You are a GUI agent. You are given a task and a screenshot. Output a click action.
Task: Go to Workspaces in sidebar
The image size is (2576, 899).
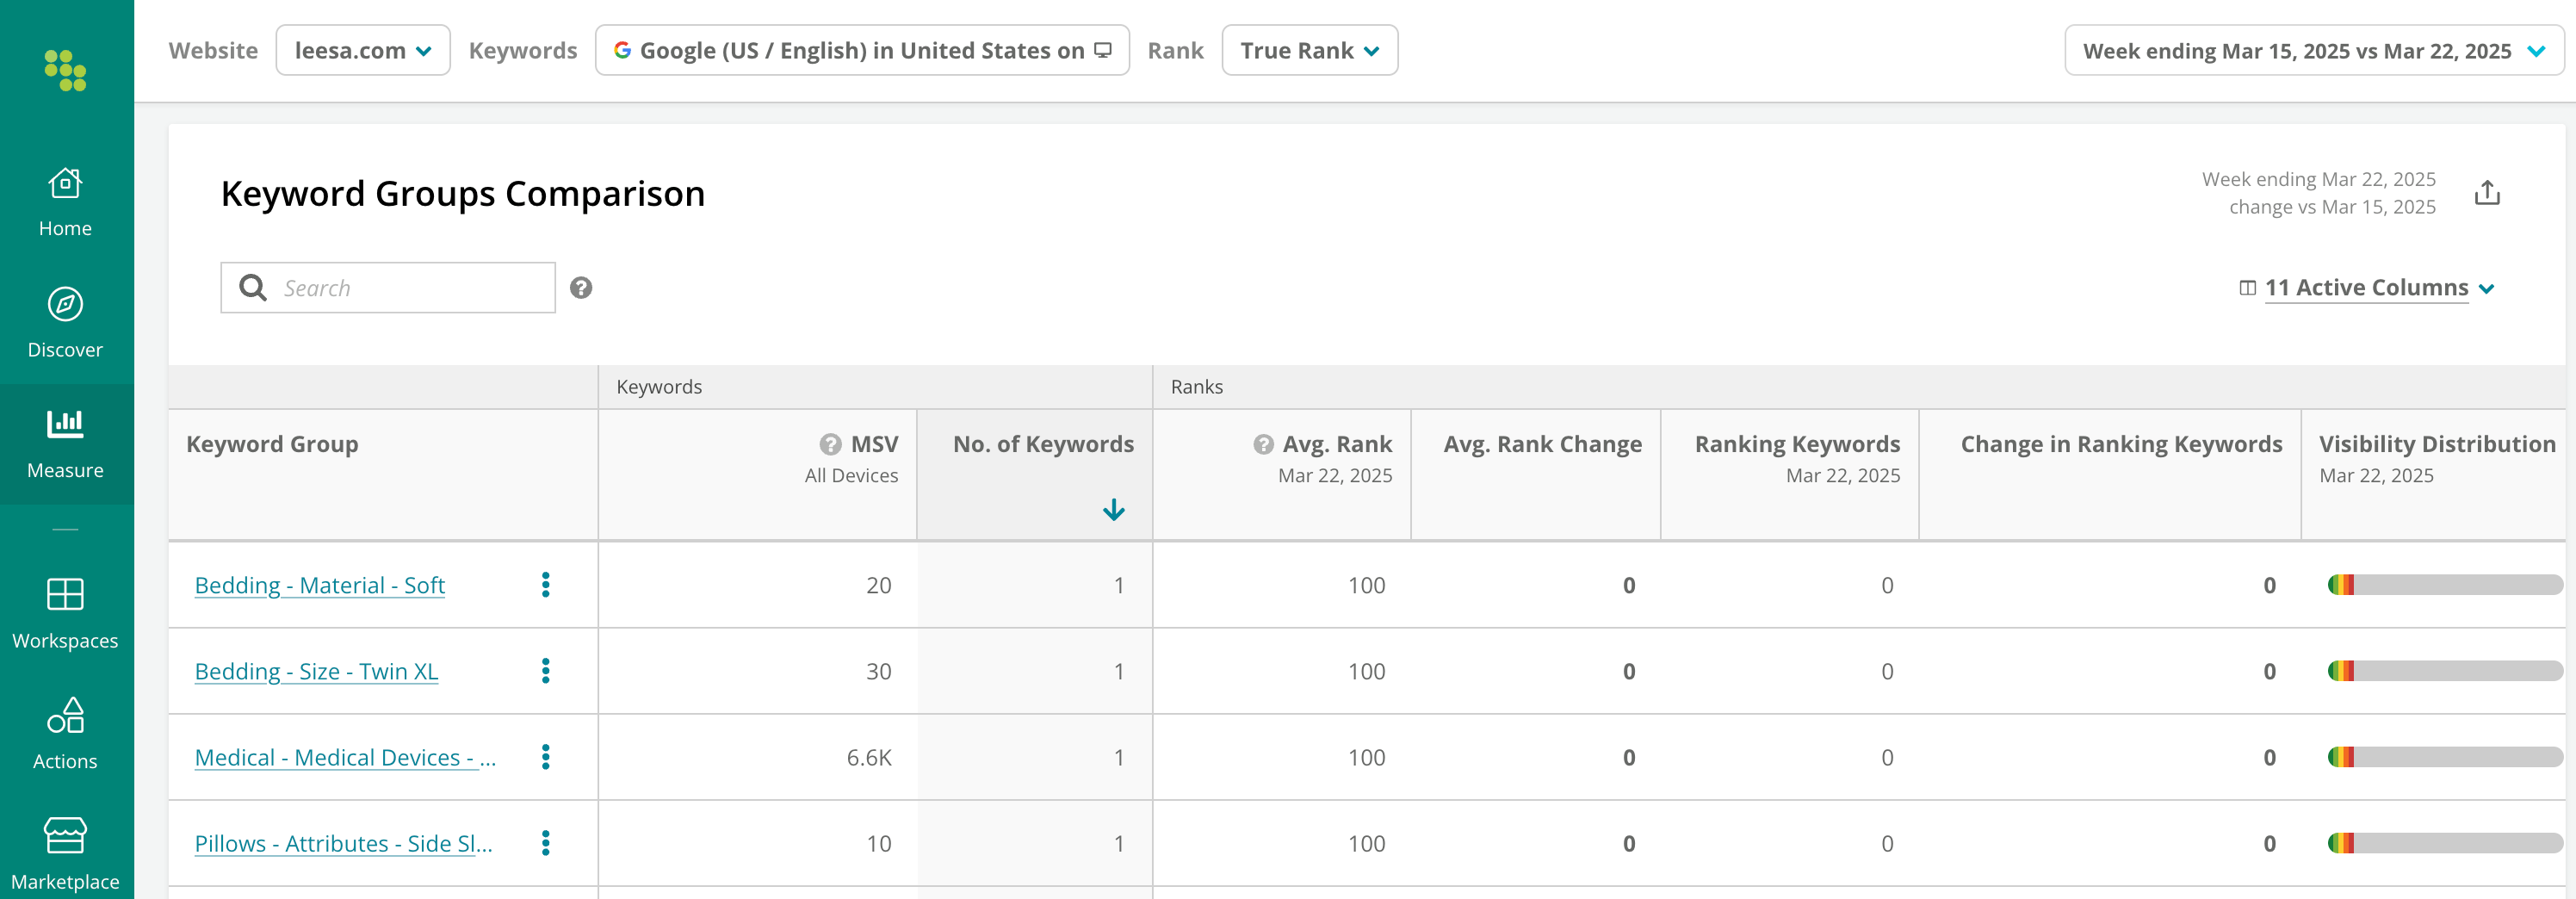(x=65, y=613)
